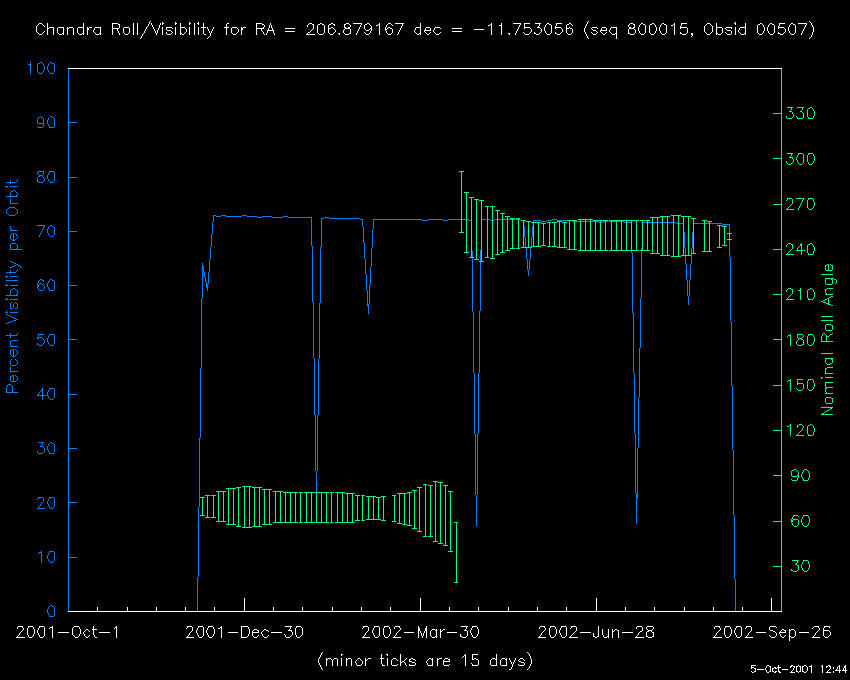850x680 pixels.
Task: Click the 240 roll angle tick label
Action: pos(803,250)
